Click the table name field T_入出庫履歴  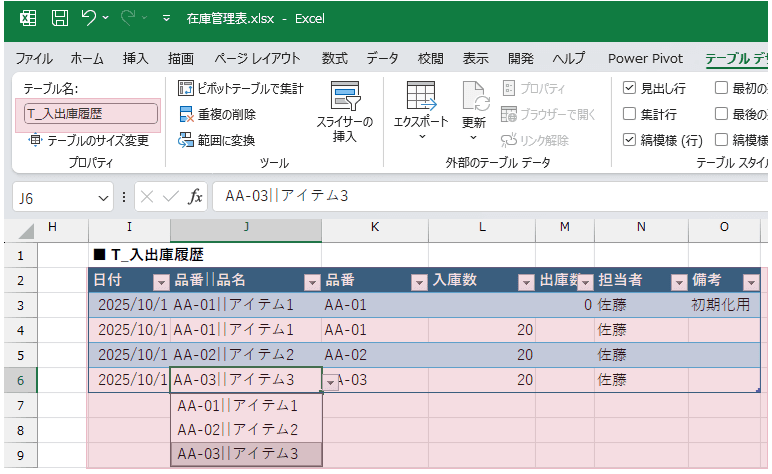91,114
